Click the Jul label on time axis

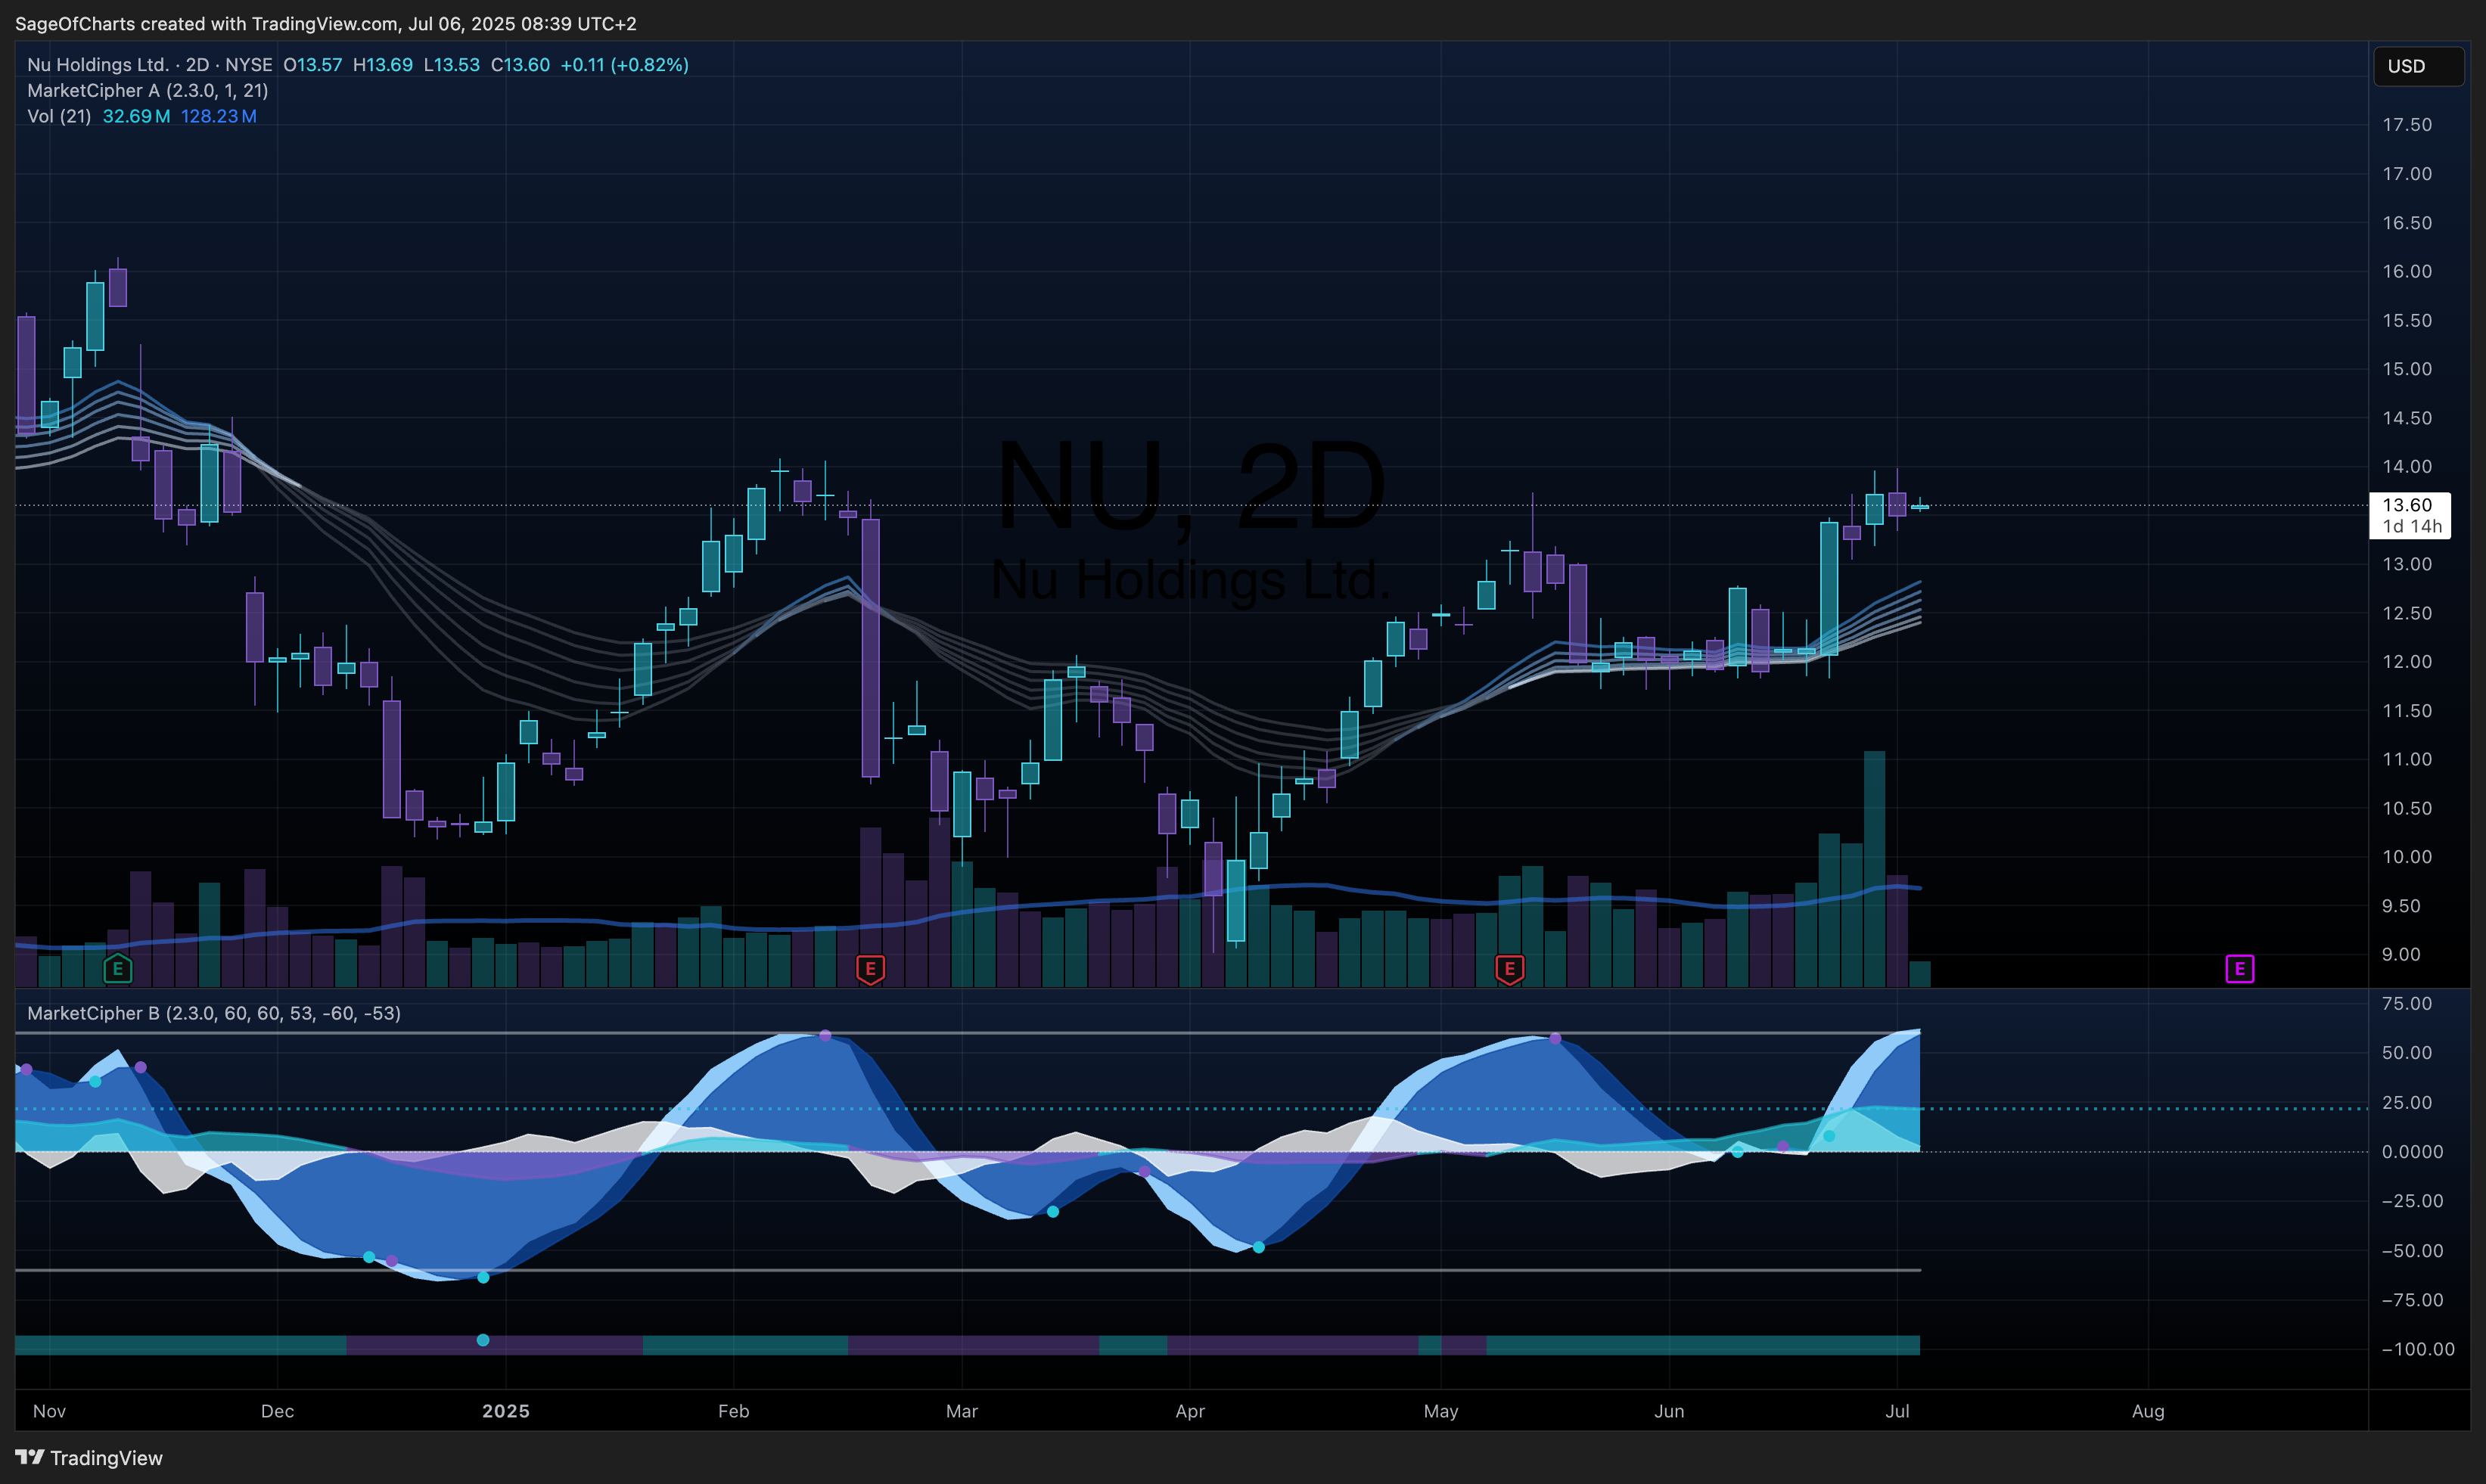coord(1897,1411)
